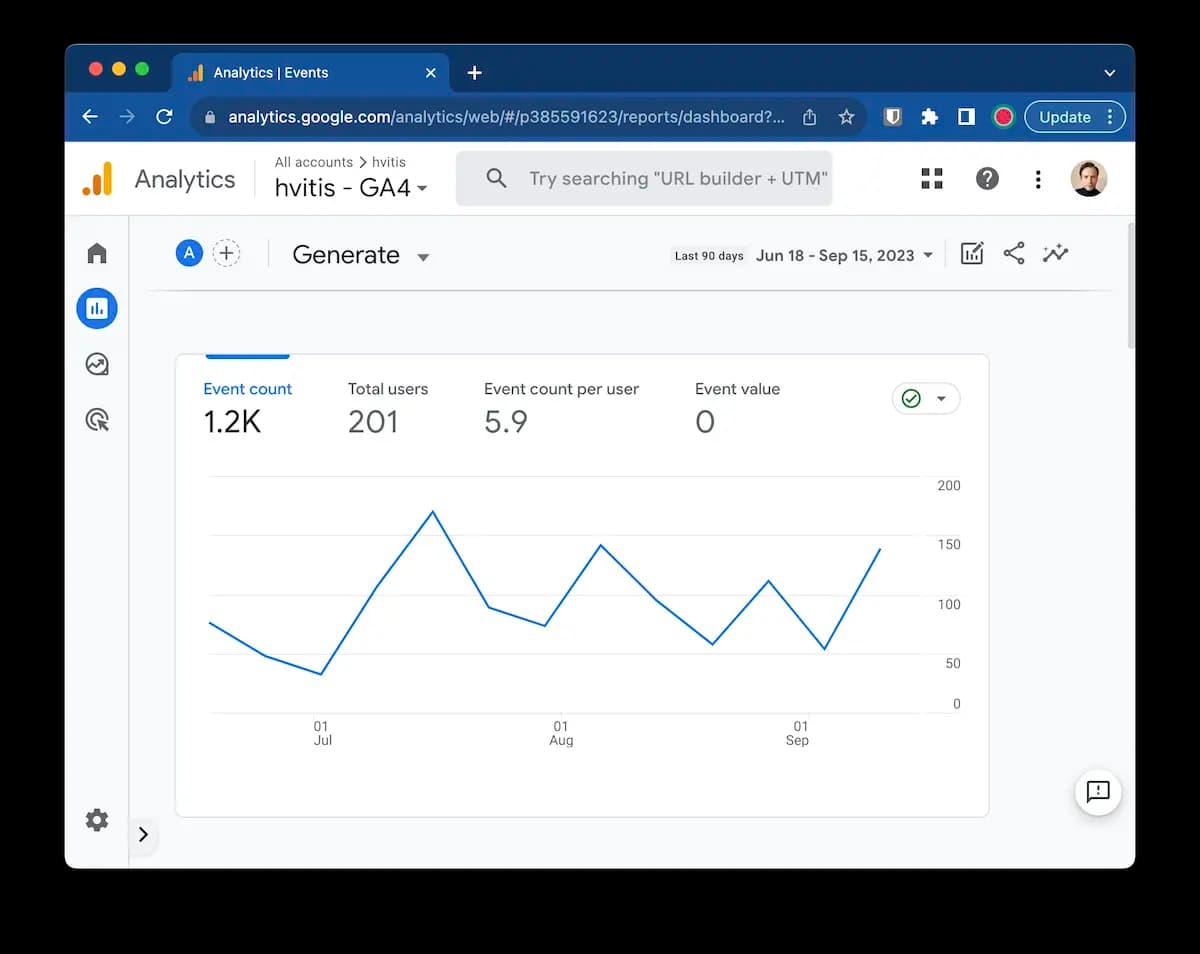Click the Analytics search field
1200x954 pixels.
click(x=677, y=179)
